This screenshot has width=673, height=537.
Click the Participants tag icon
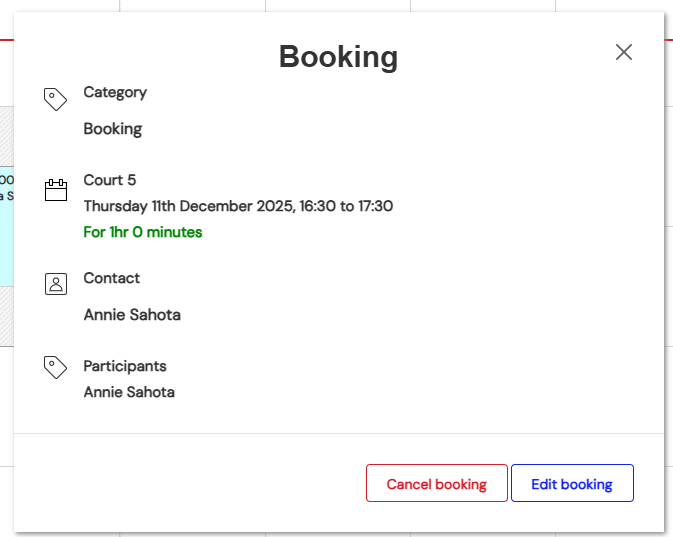tap(56, 367)
